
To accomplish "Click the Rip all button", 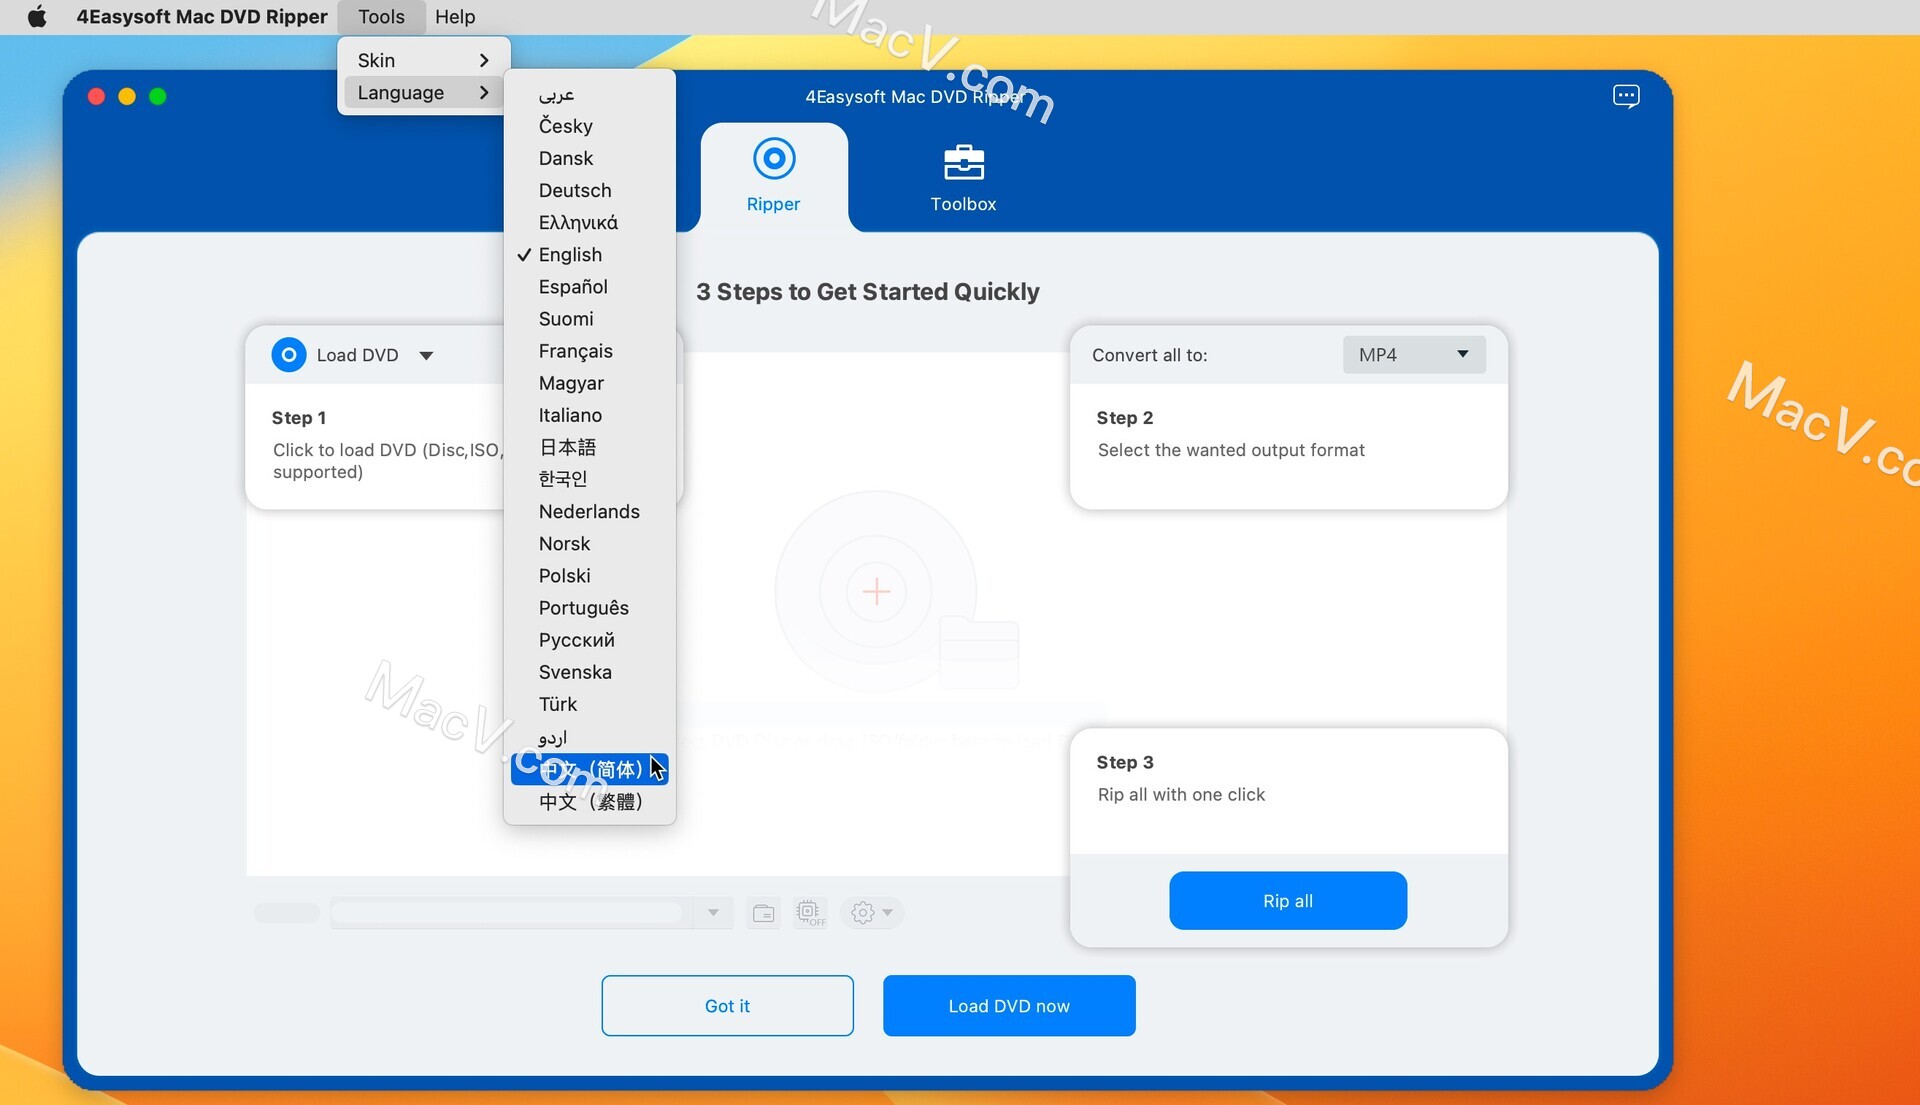I will tap(1288, 900).
